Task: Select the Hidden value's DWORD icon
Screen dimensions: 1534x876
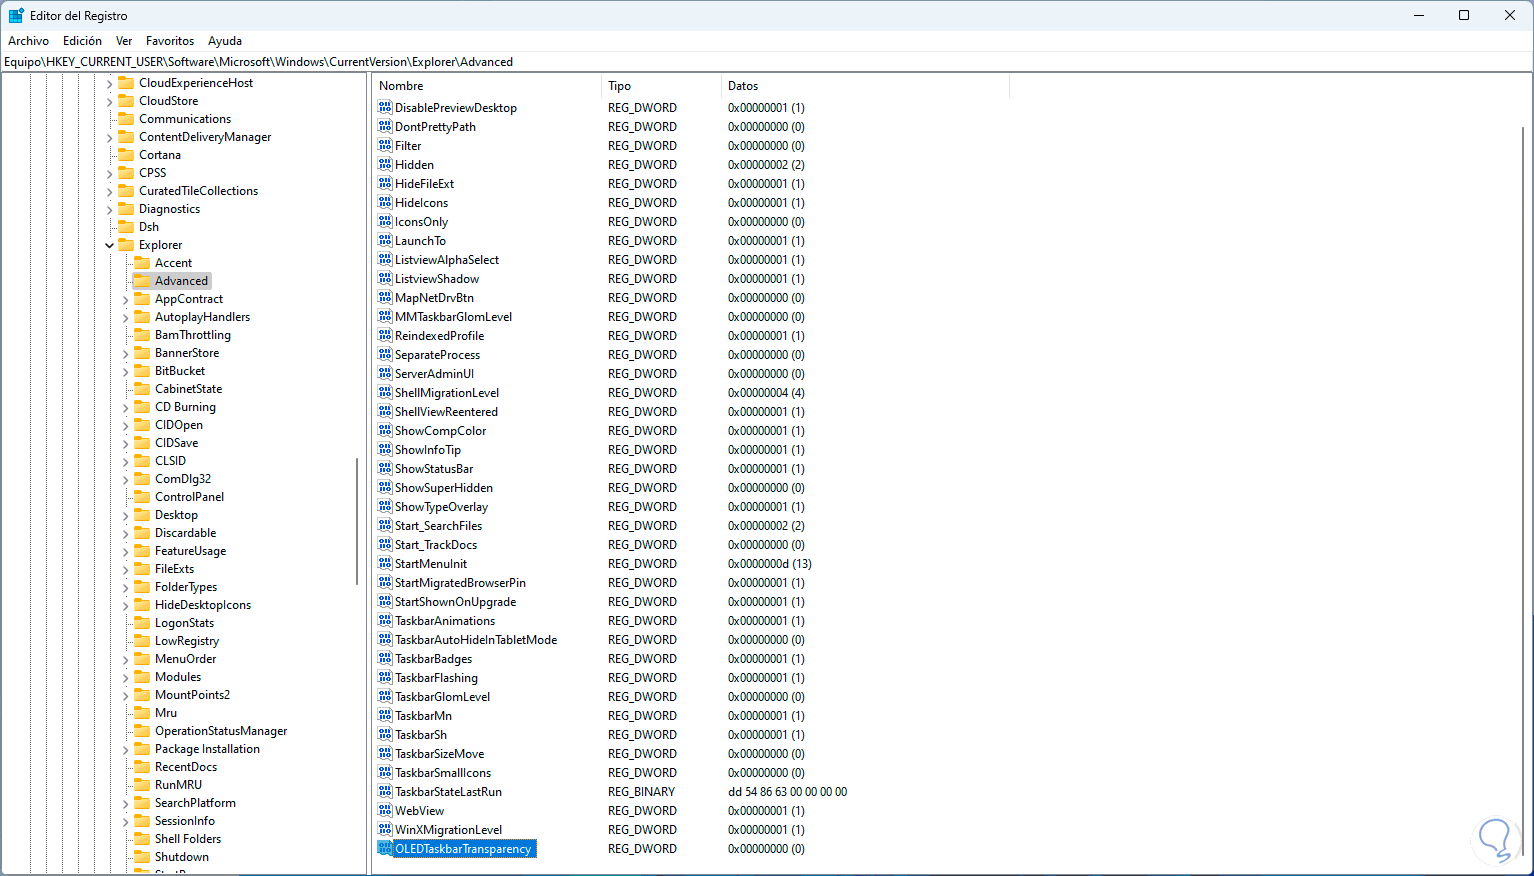Action: coord(385,164)
